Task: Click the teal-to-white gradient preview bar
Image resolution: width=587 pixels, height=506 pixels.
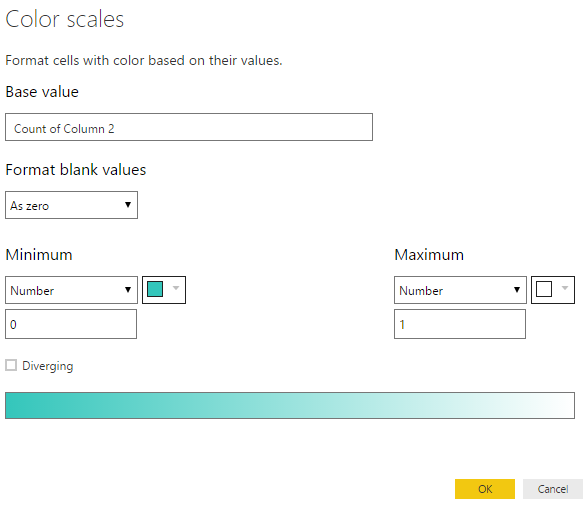Action: (290, 405)
